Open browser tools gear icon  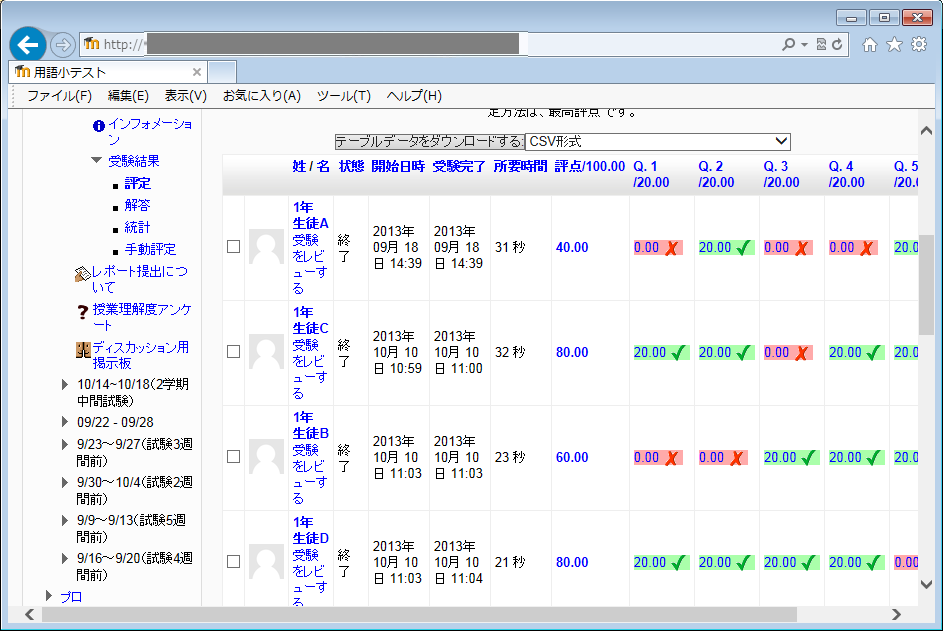919,45
